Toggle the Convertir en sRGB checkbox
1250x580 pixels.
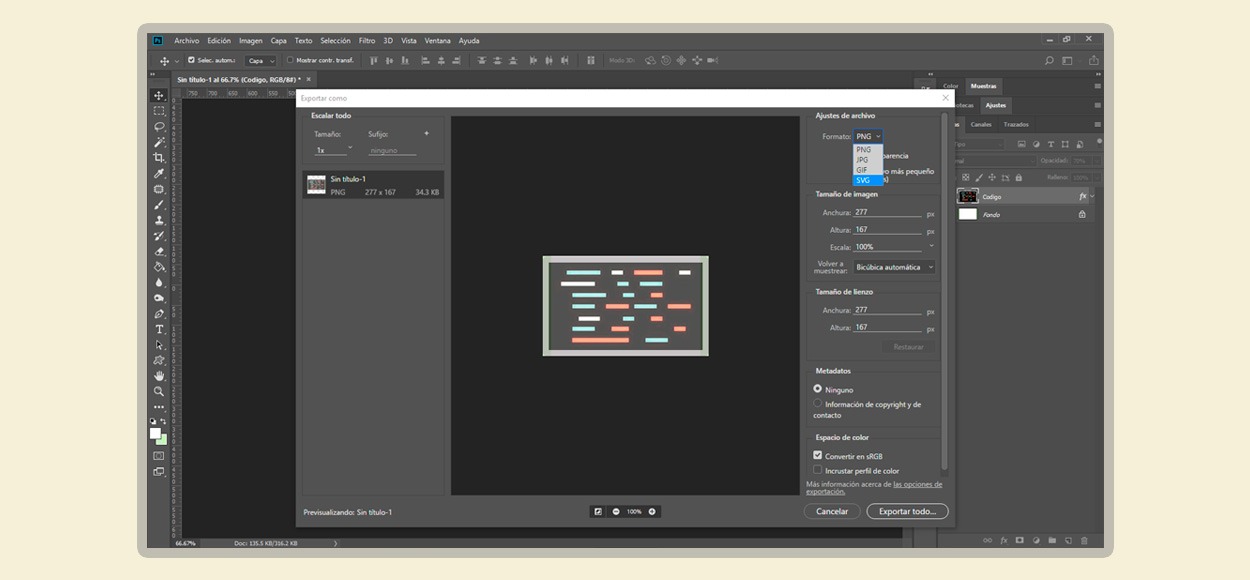(x=817, y=455)
